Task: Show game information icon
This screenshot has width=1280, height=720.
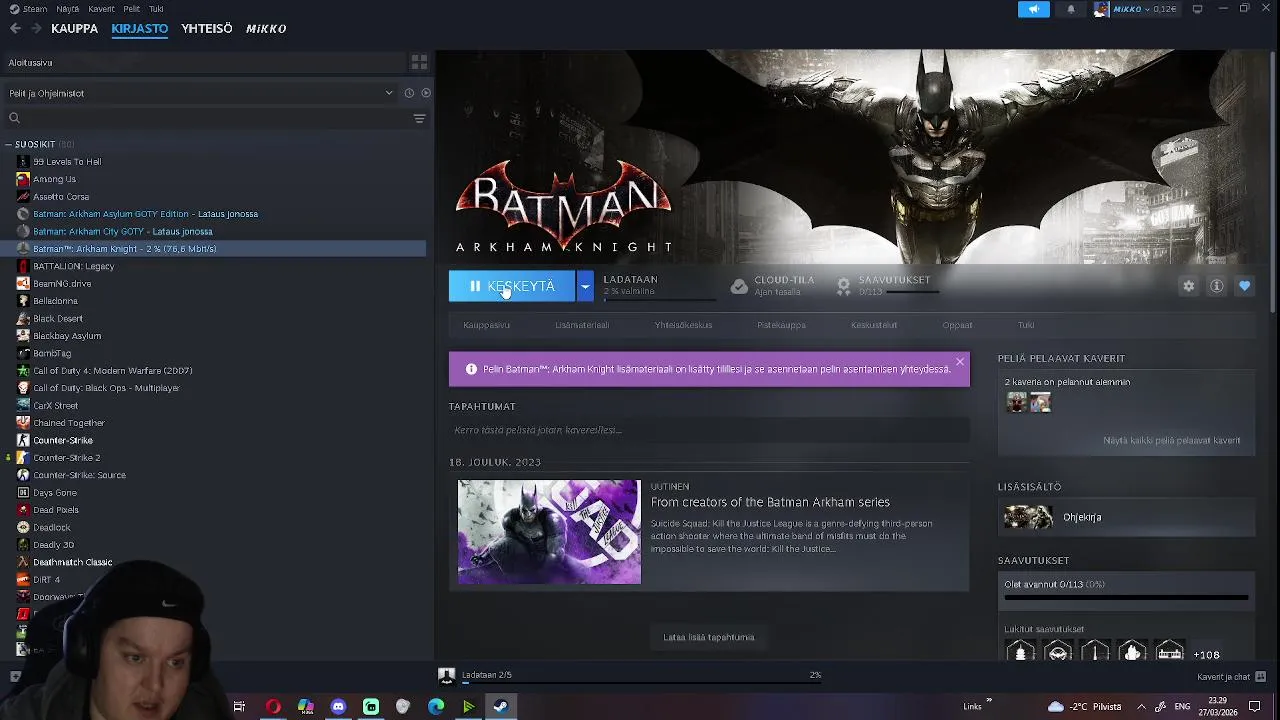Action: pyautogui.click(x=1216, y=286)
